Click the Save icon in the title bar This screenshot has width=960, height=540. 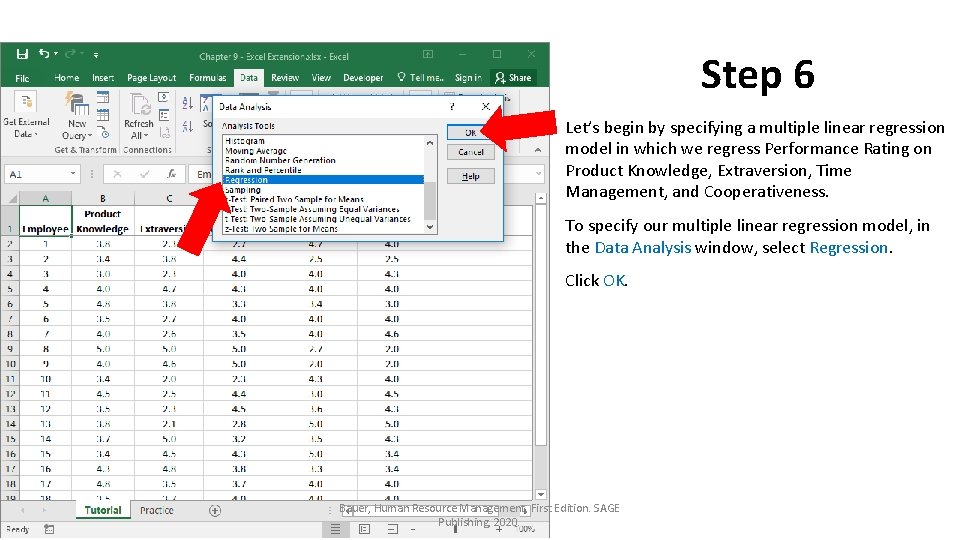[x=22, y=54]
